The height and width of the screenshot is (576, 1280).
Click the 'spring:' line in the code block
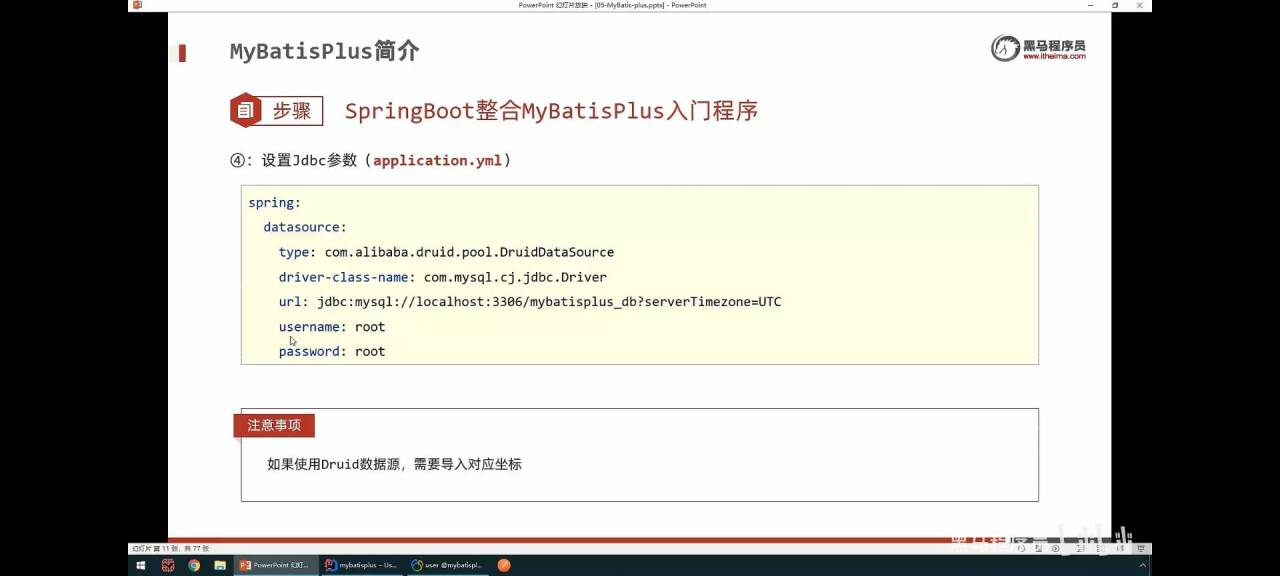(x=274, y=203)
